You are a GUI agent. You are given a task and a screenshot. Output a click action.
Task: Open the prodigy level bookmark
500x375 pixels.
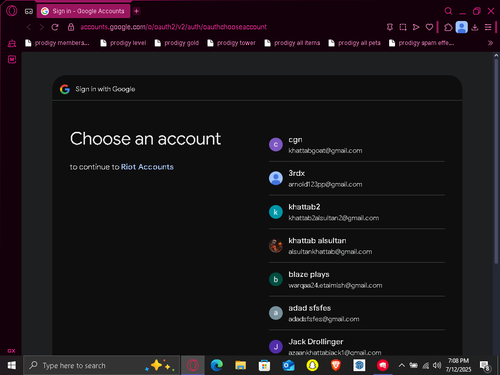pos(123,43)
